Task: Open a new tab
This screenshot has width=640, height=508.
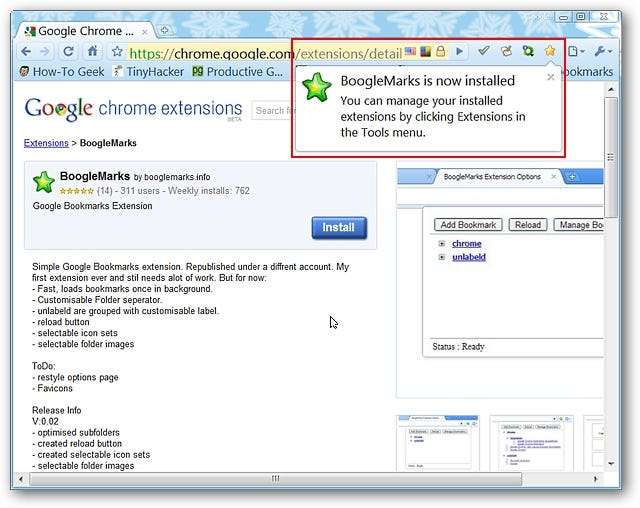Action: pos(164,30)
